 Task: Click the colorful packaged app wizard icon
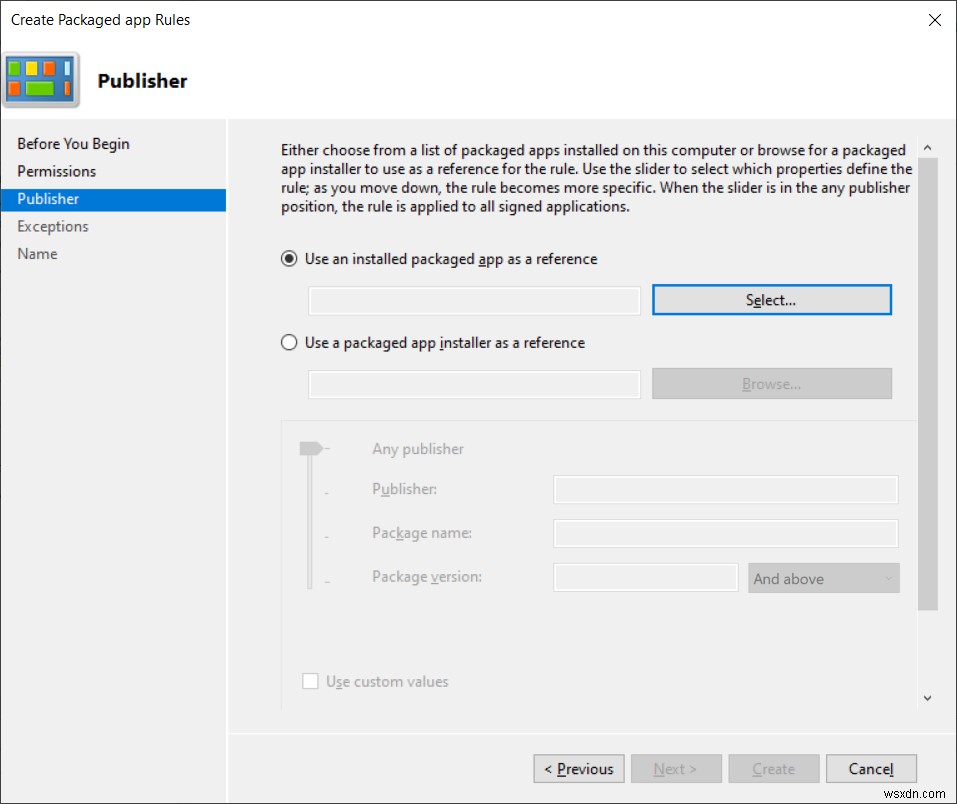click(x=41, y=78)
